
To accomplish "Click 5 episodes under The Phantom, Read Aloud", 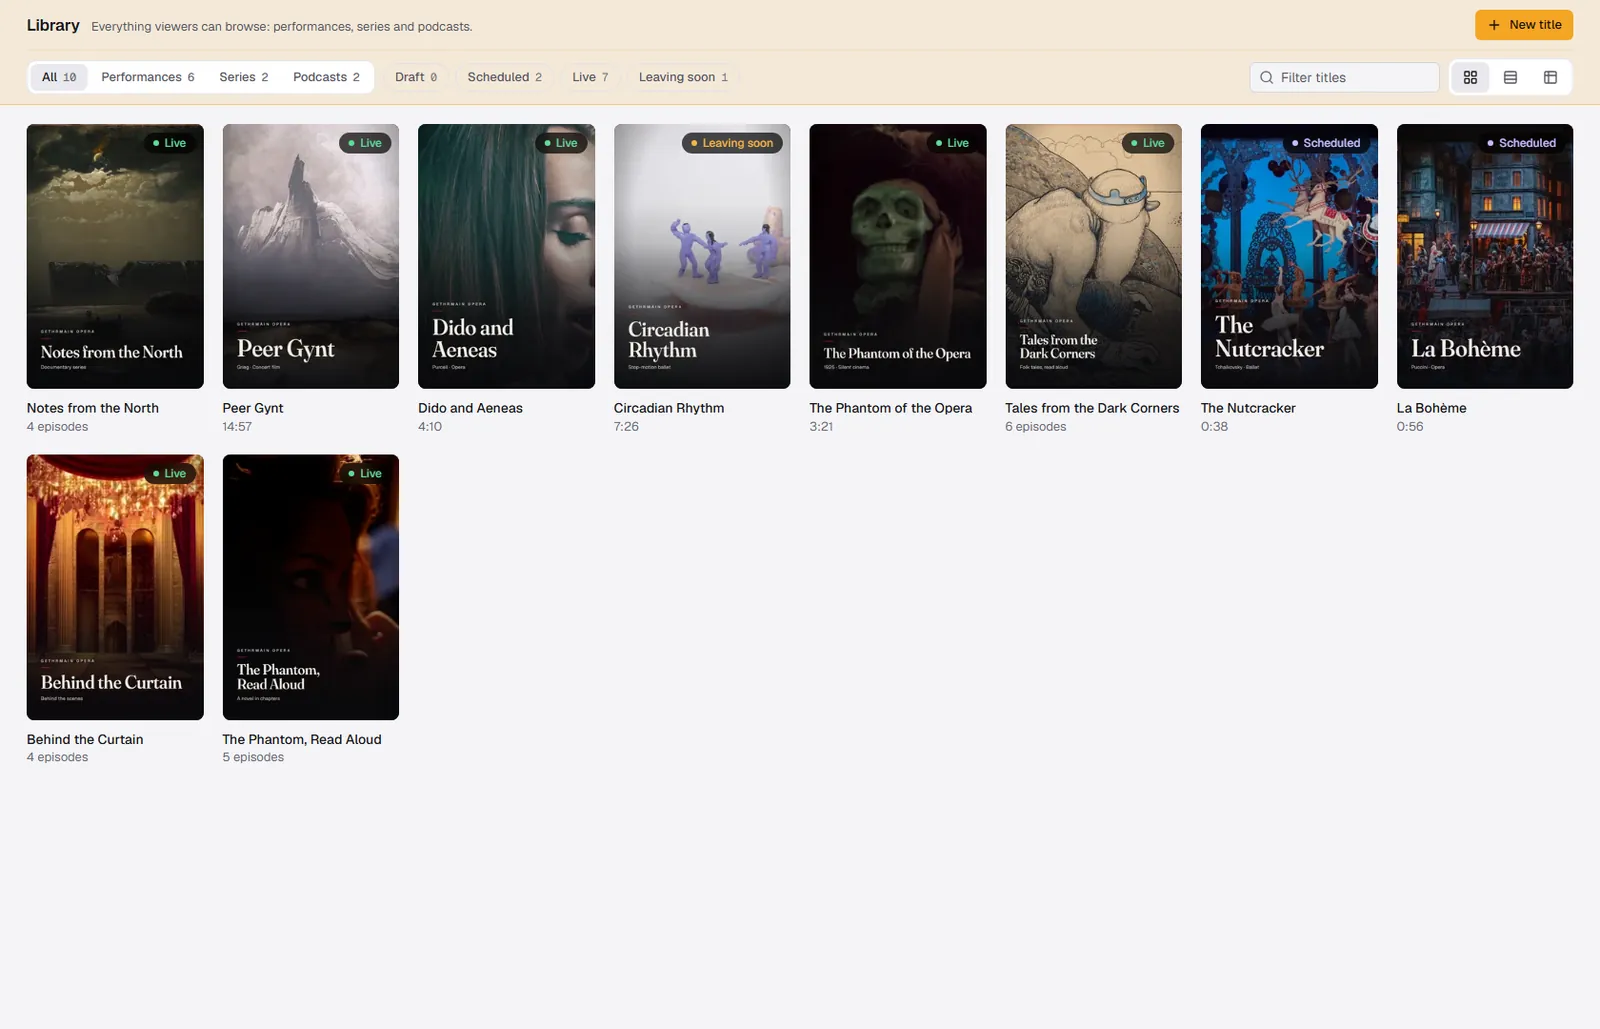I will click(253, 758).
